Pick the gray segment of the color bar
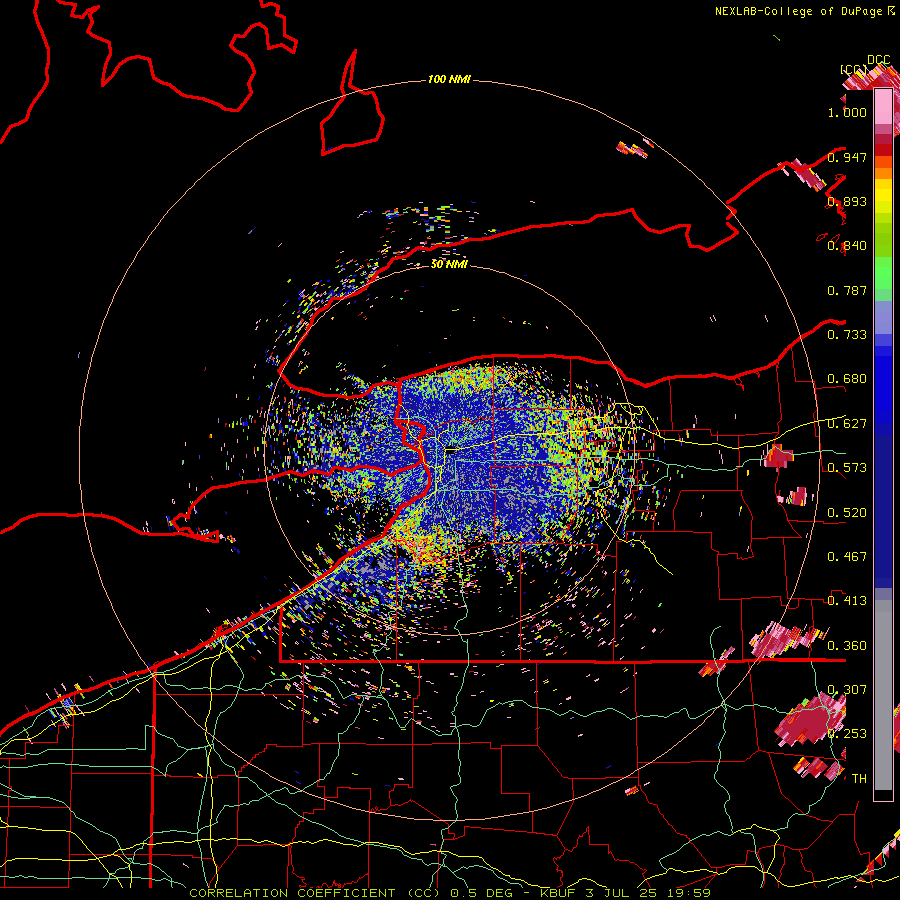Screen dimensions: 900x900 [x=883, y=695]
